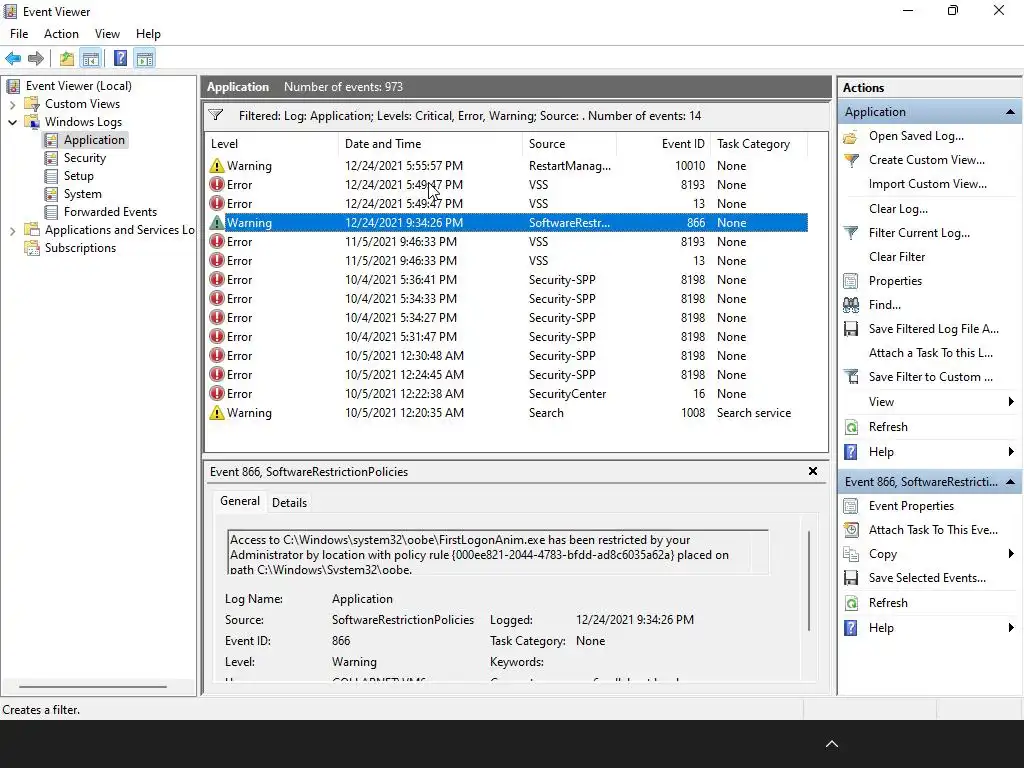Click the event description text box

[x=498, y=552]
